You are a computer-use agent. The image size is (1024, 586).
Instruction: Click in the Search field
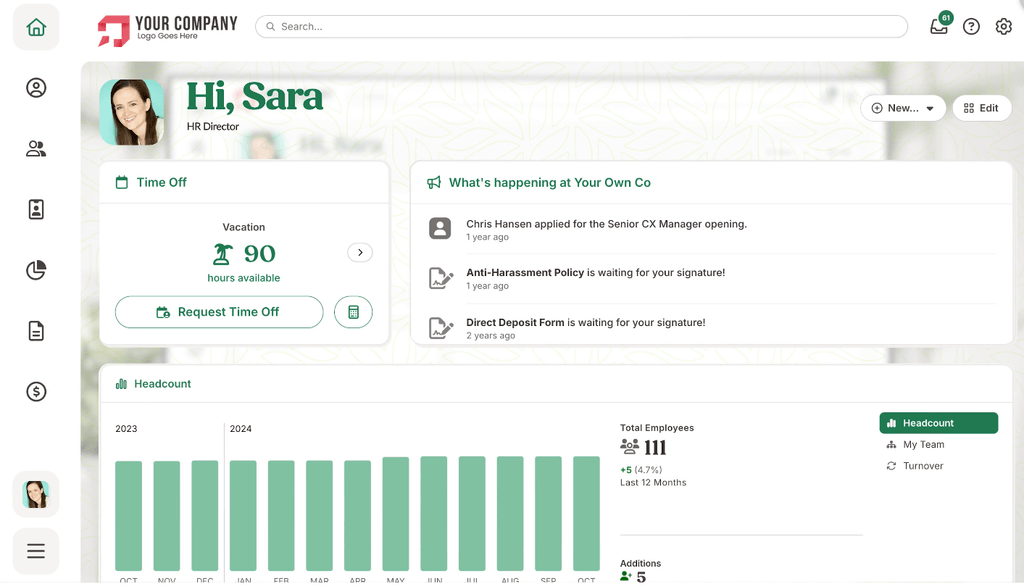(581, 27)
